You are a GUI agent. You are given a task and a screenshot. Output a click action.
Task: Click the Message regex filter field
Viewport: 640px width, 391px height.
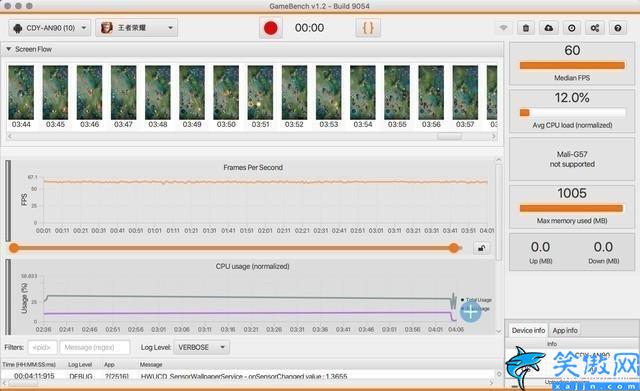pyautogui.click(x=95, y=347)
